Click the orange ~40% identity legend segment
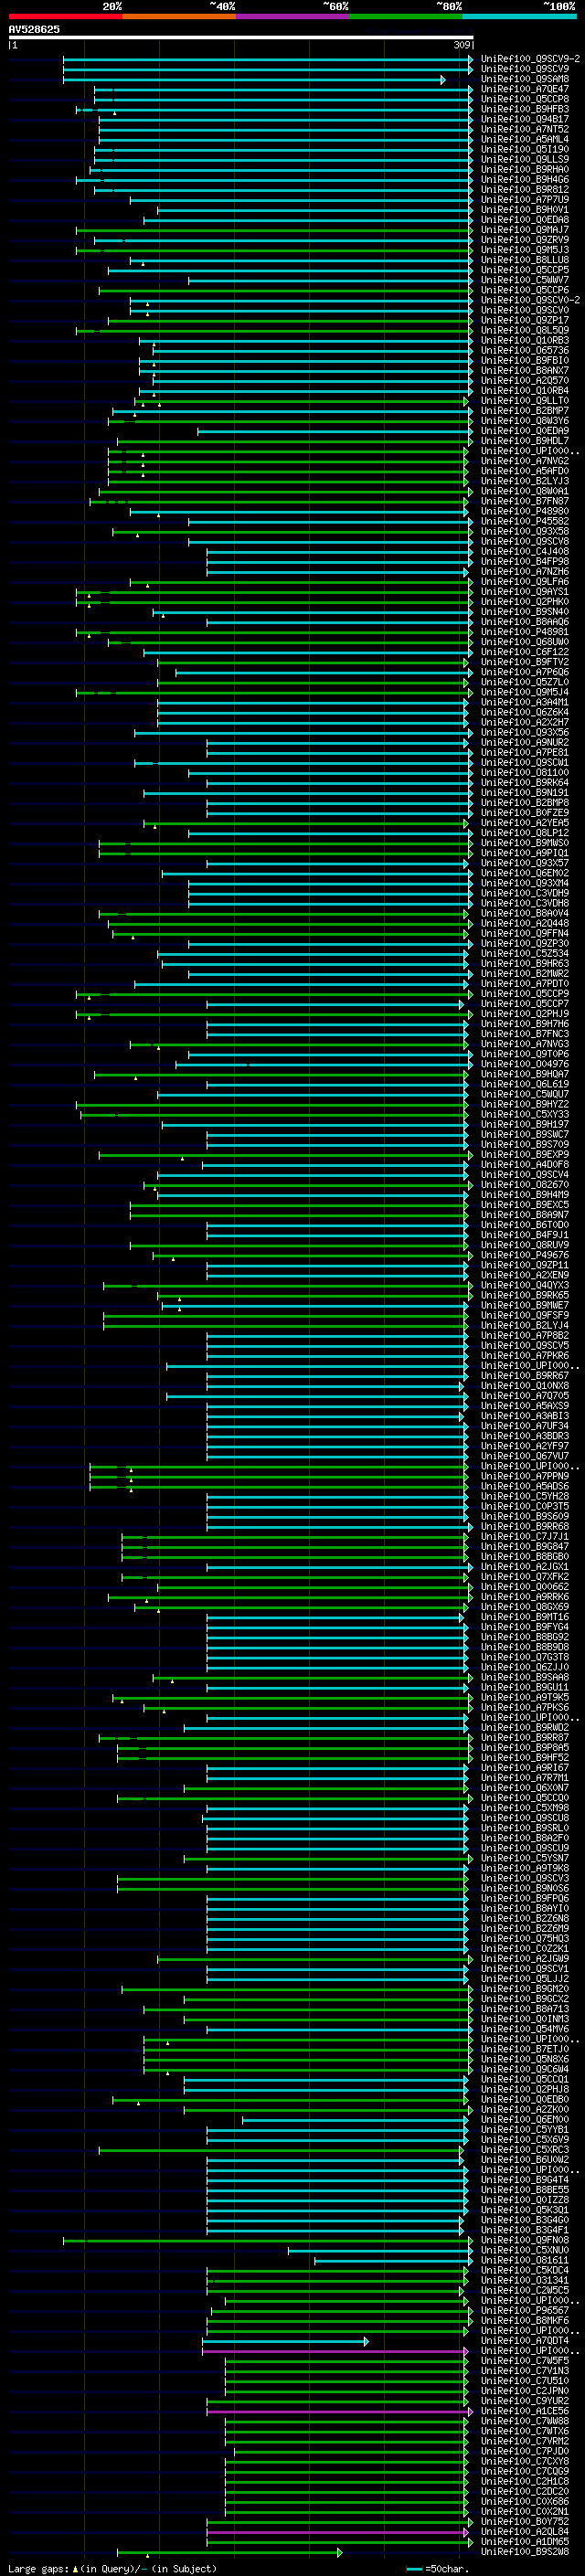The height and width of the screenshot is (2576, 585). tap(179, 17)
